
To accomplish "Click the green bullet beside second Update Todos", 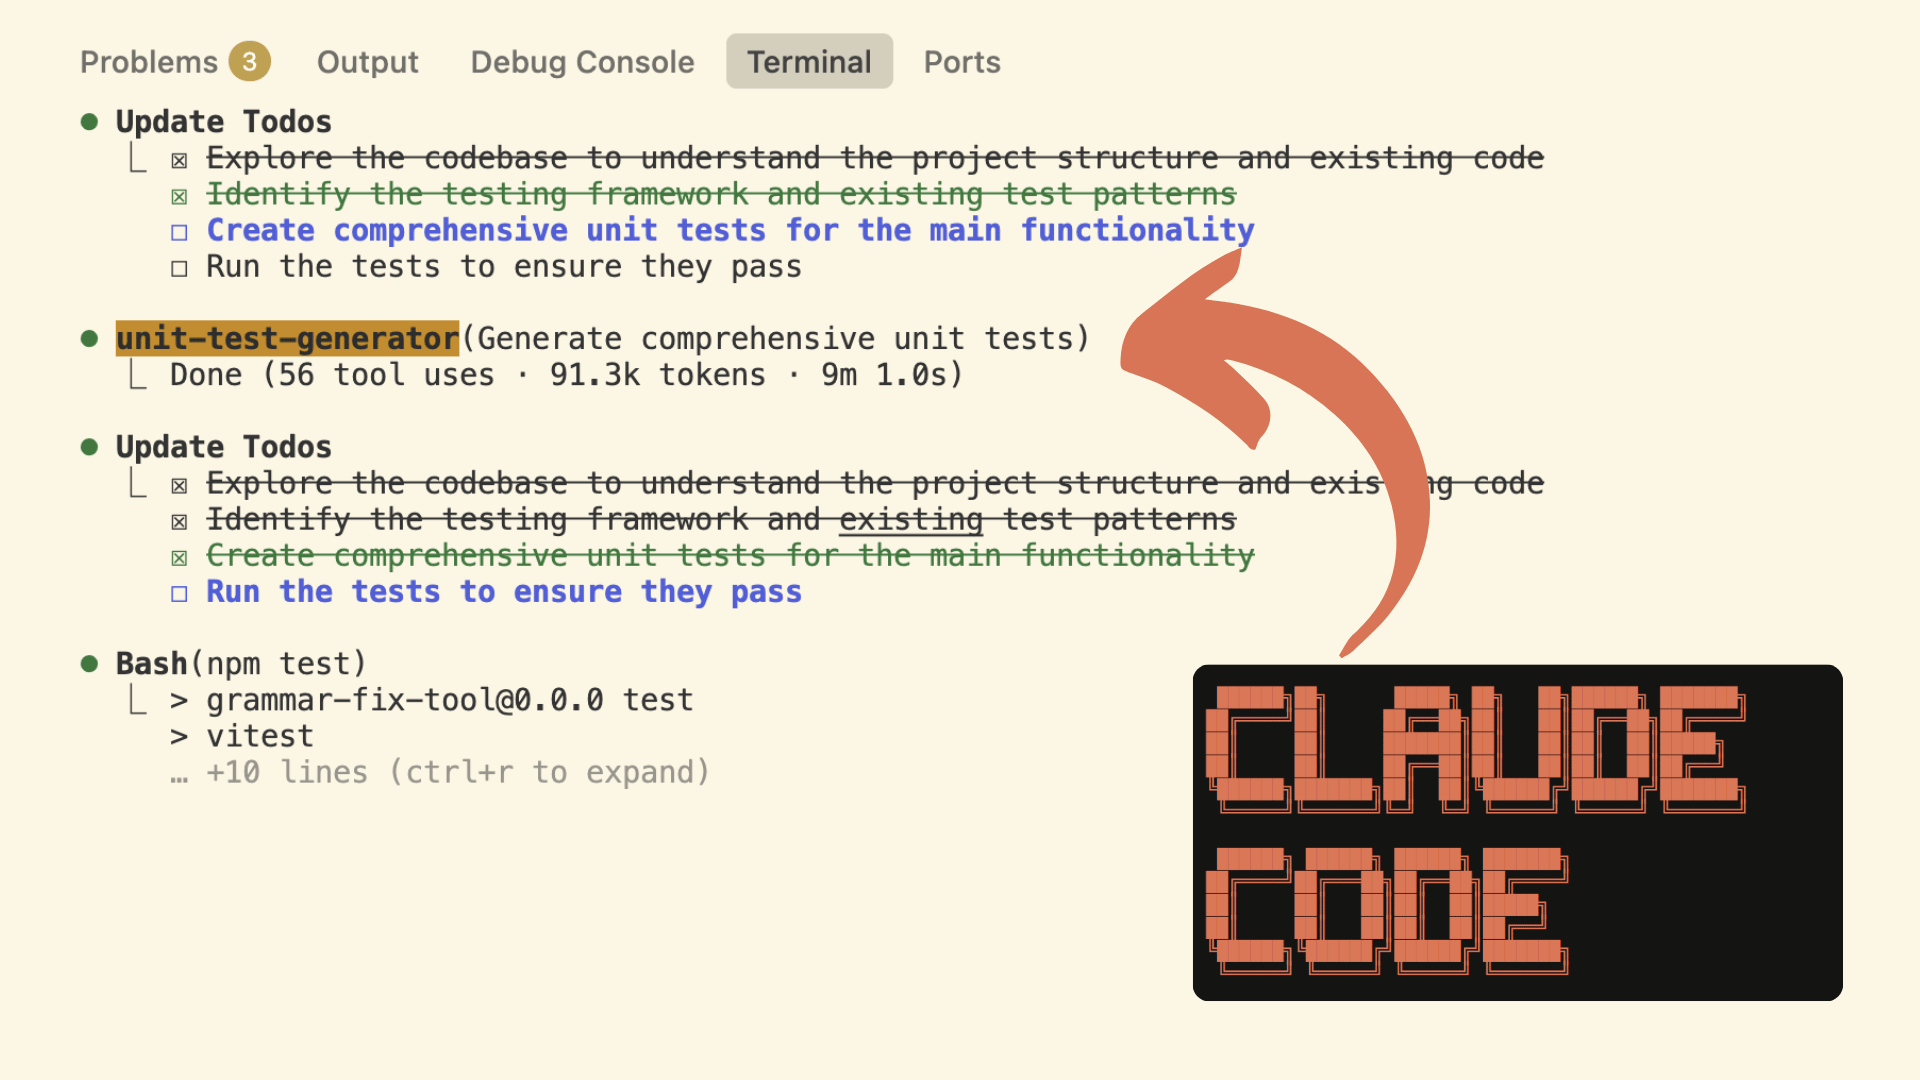I will point(89,447).
